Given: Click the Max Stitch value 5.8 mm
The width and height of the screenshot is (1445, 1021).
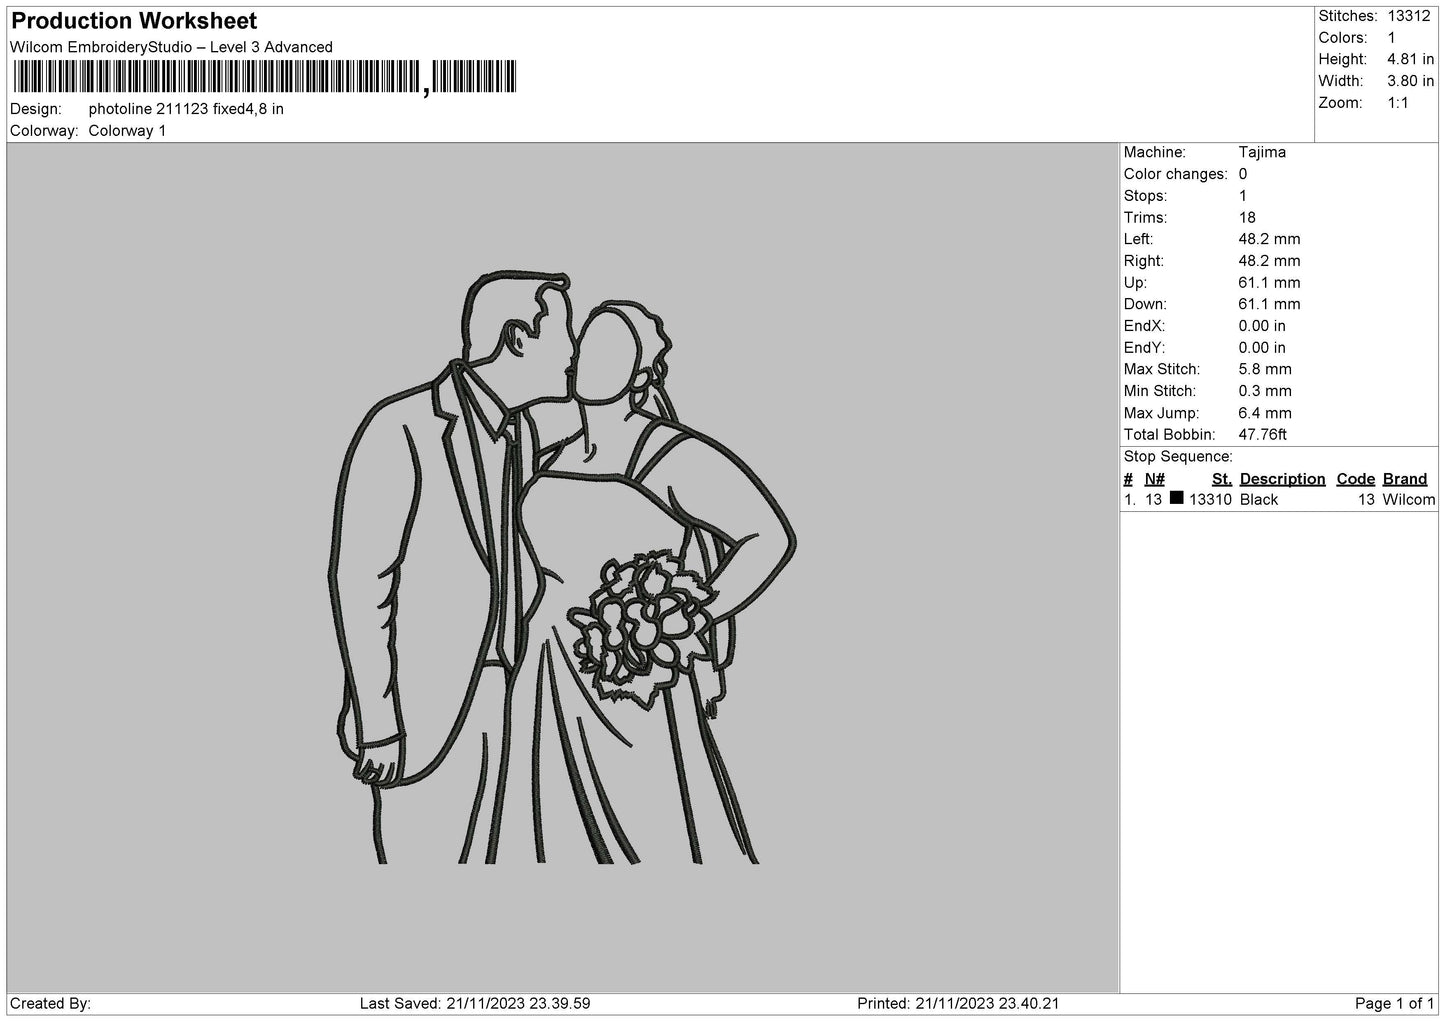Looking at the screenshot, I should point(1265,369).
